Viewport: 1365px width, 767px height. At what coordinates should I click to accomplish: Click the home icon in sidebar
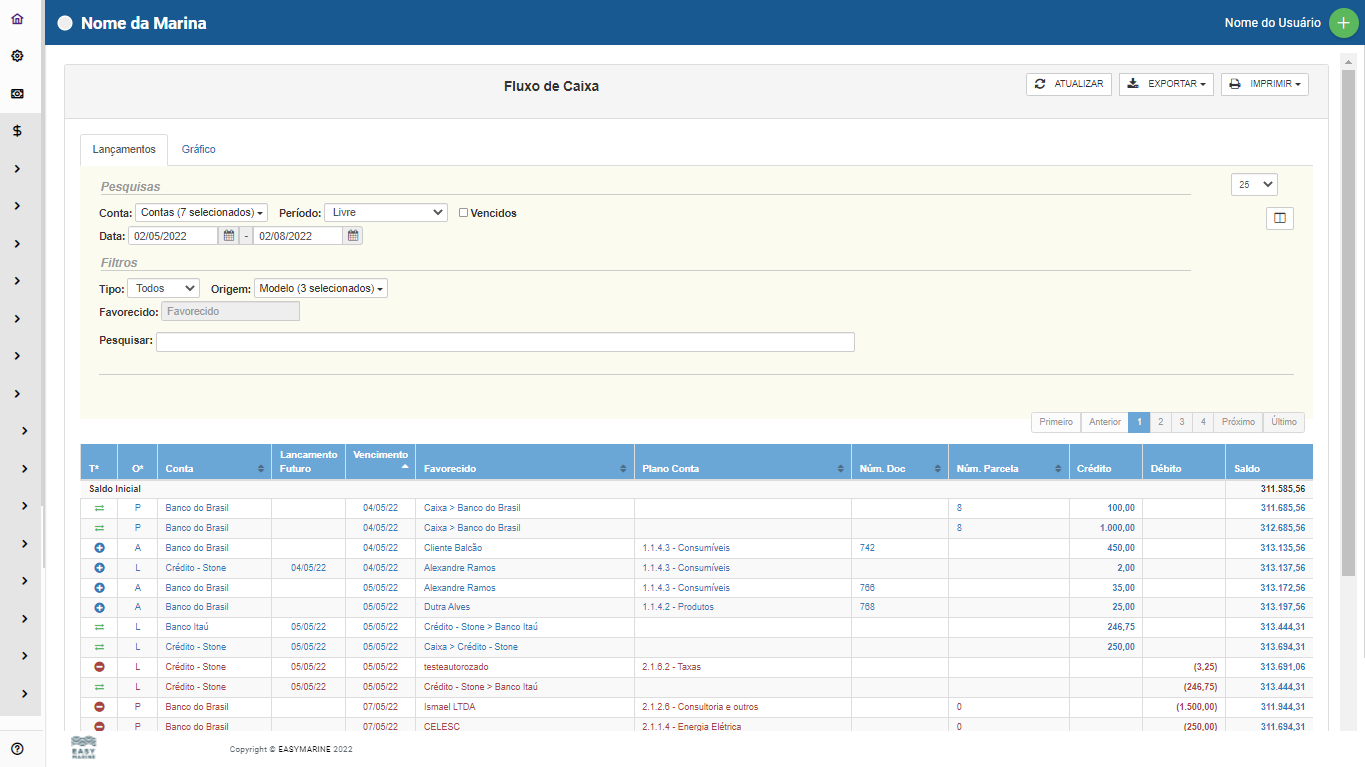point(17,19)
